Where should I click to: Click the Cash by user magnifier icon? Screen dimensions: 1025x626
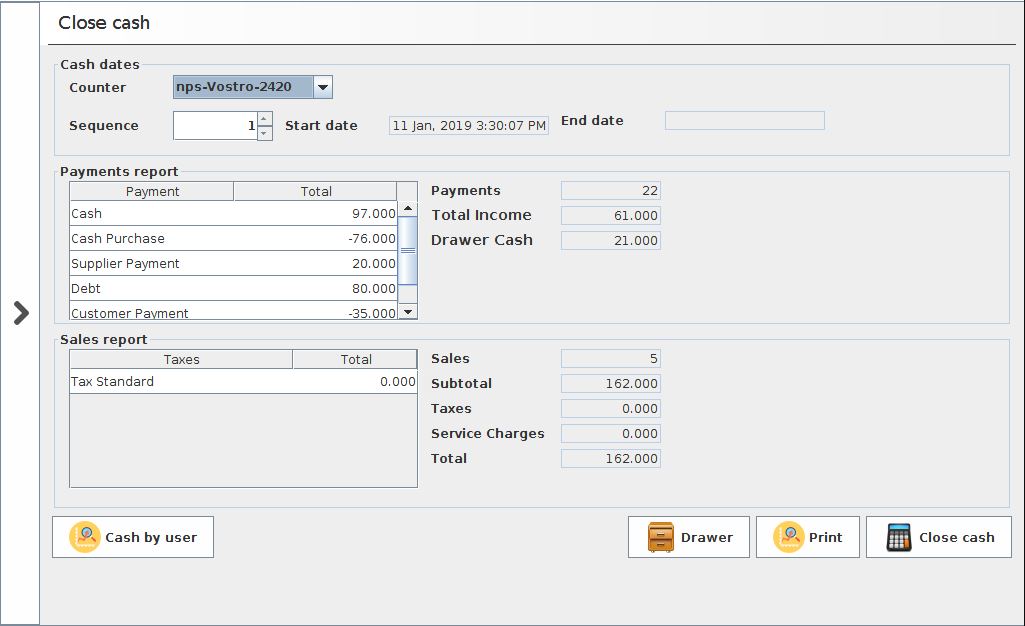pyautogui.click(x=85, y=537)
